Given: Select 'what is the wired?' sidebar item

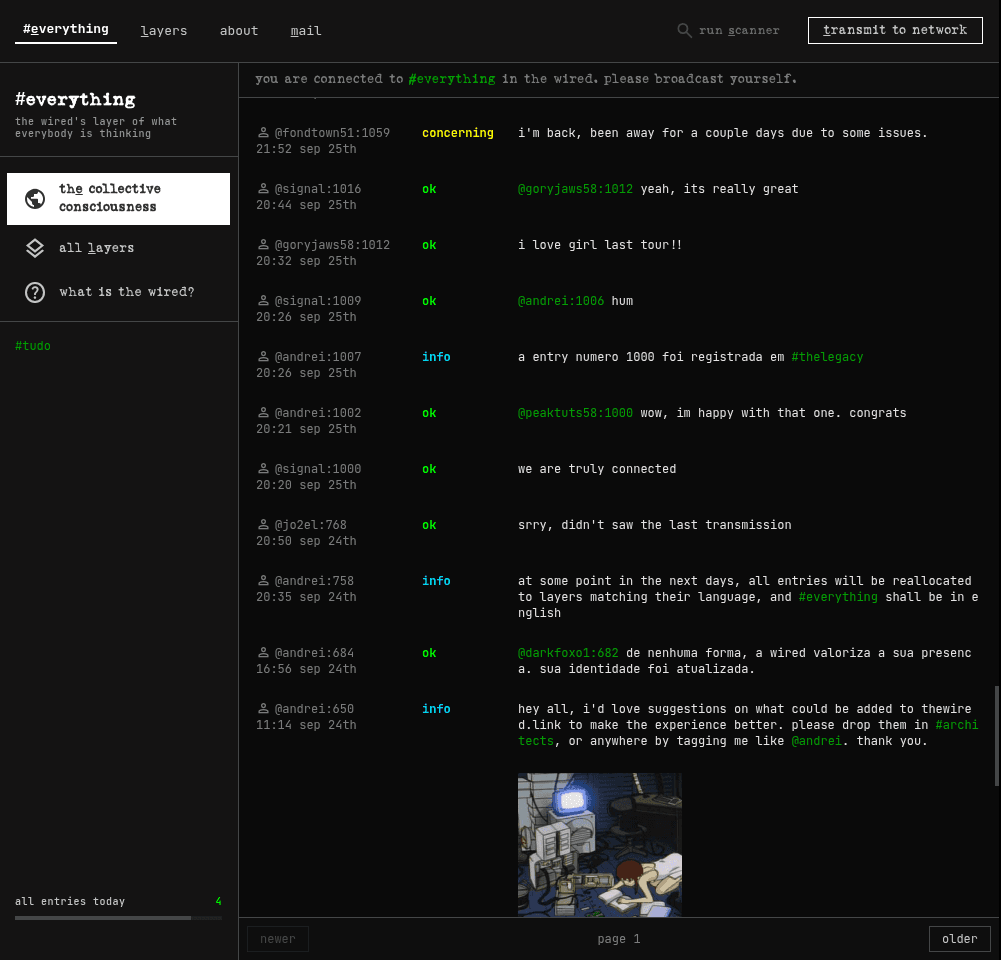Looking at the screenshot, I should click(118, 292).
